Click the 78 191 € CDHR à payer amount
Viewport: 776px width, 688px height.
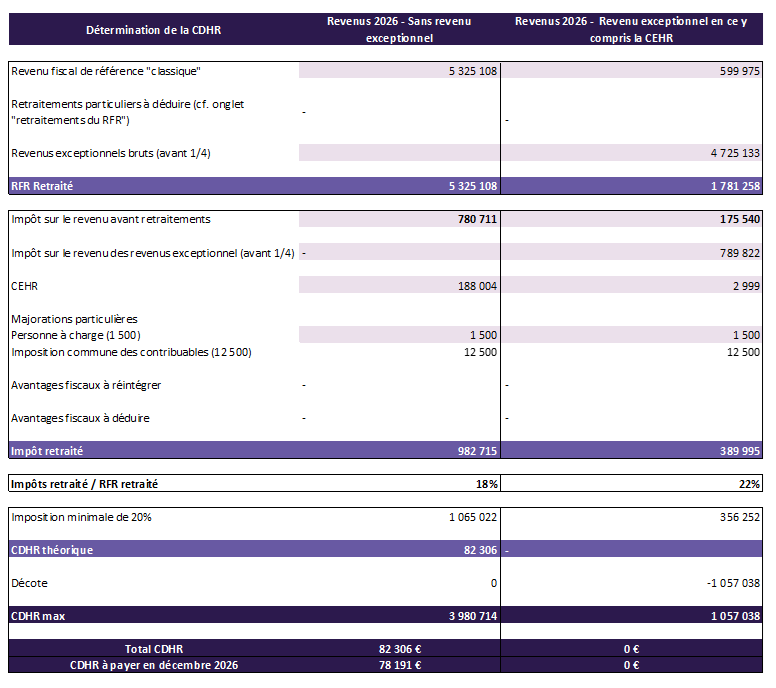point(399,664)
